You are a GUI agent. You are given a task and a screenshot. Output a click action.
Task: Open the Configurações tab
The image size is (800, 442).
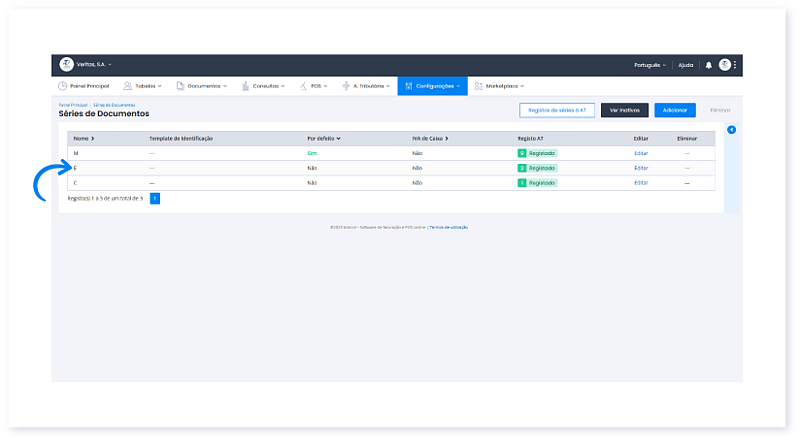pos(432,86)
